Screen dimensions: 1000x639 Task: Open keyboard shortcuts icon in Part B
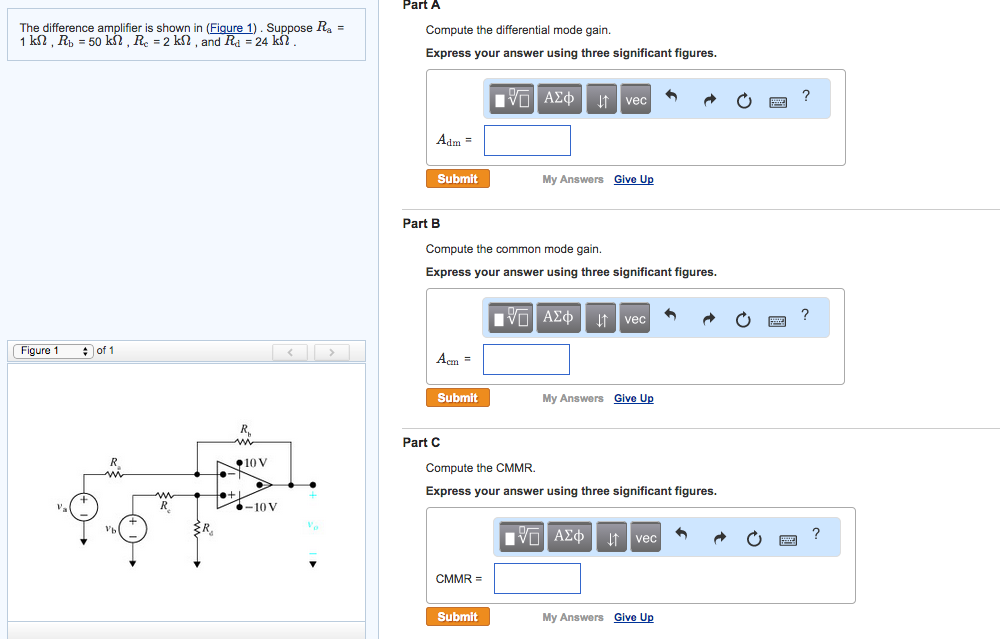click(x=777, y=321)
